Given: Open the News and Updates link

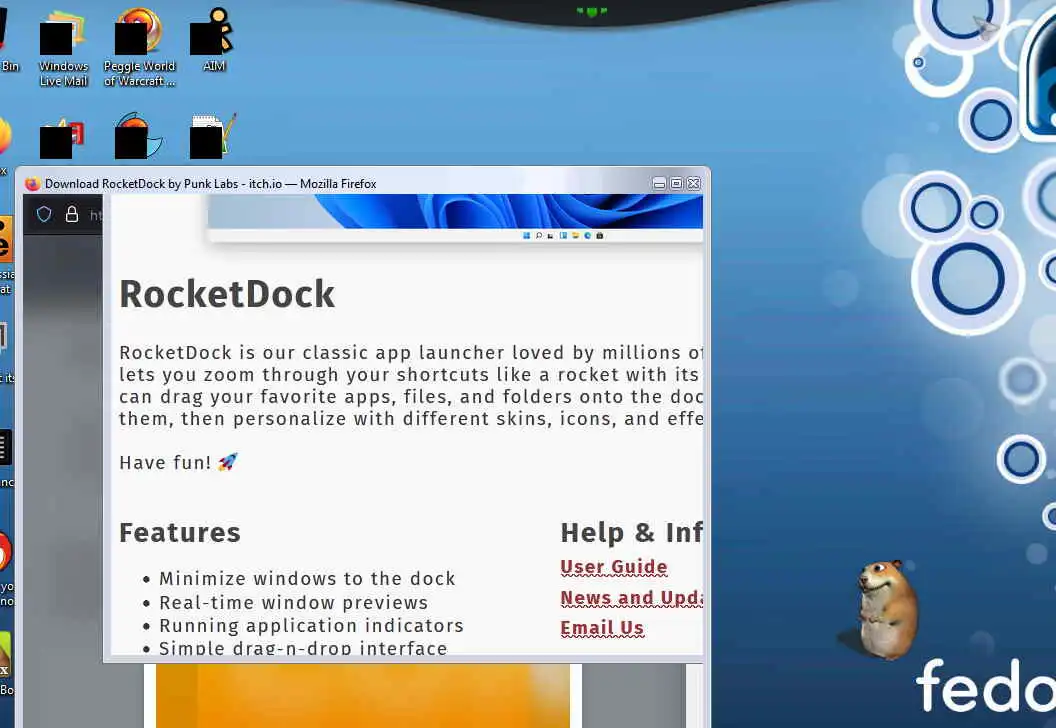Looking at the screenshot, I should pos(631,598).
